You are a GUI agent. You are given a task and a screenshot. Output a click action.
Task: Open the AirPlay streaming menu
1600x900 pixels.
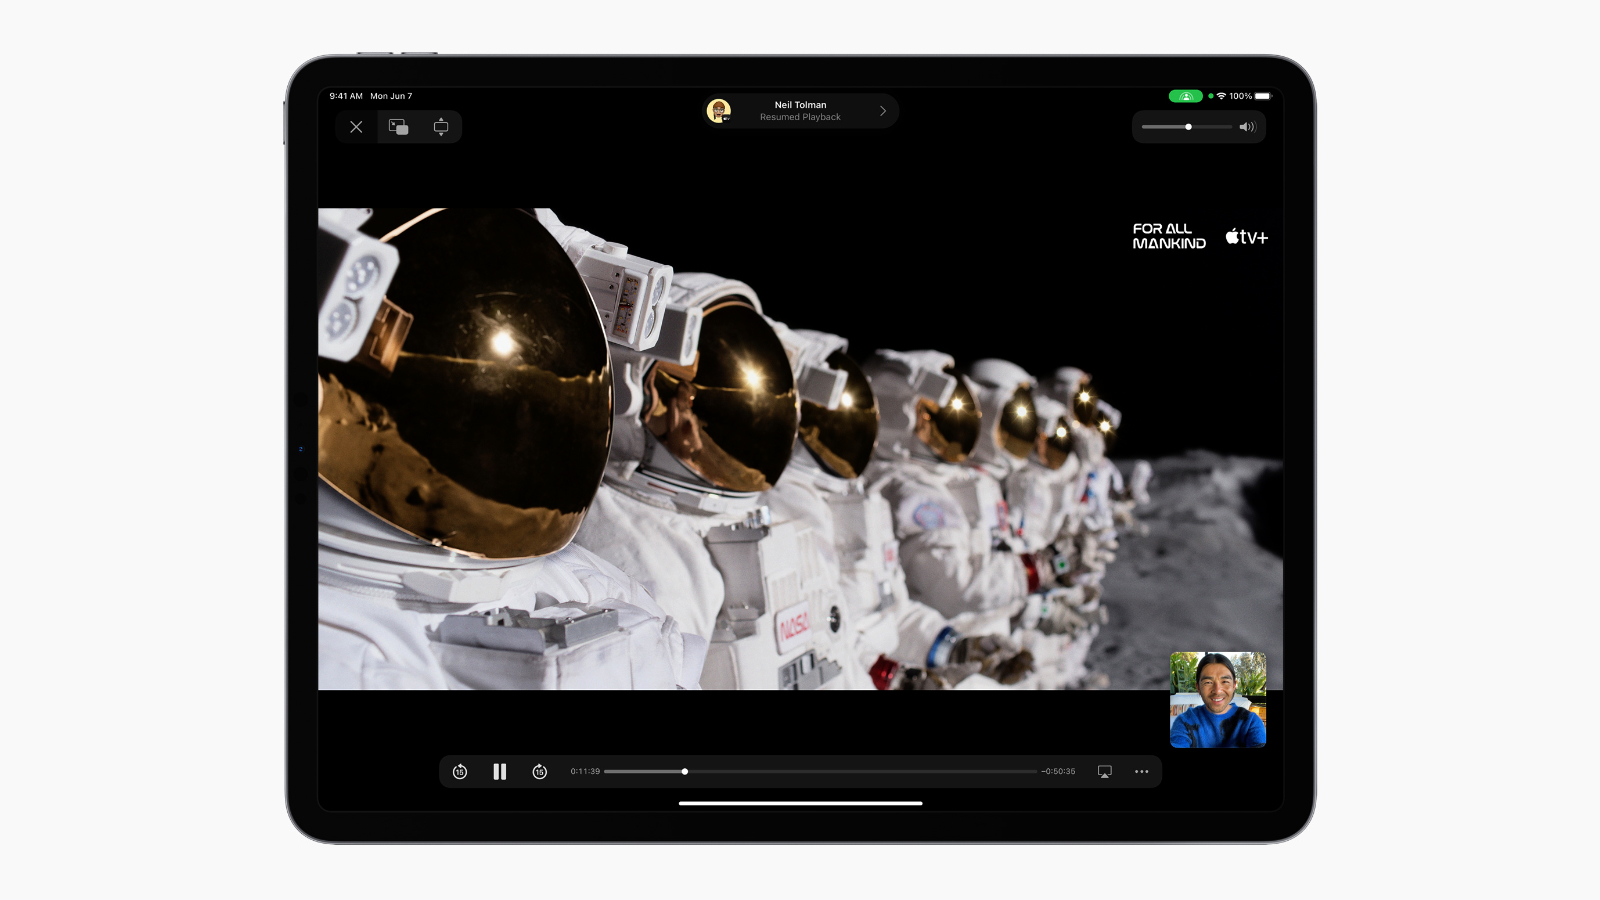coord(1104,771)
